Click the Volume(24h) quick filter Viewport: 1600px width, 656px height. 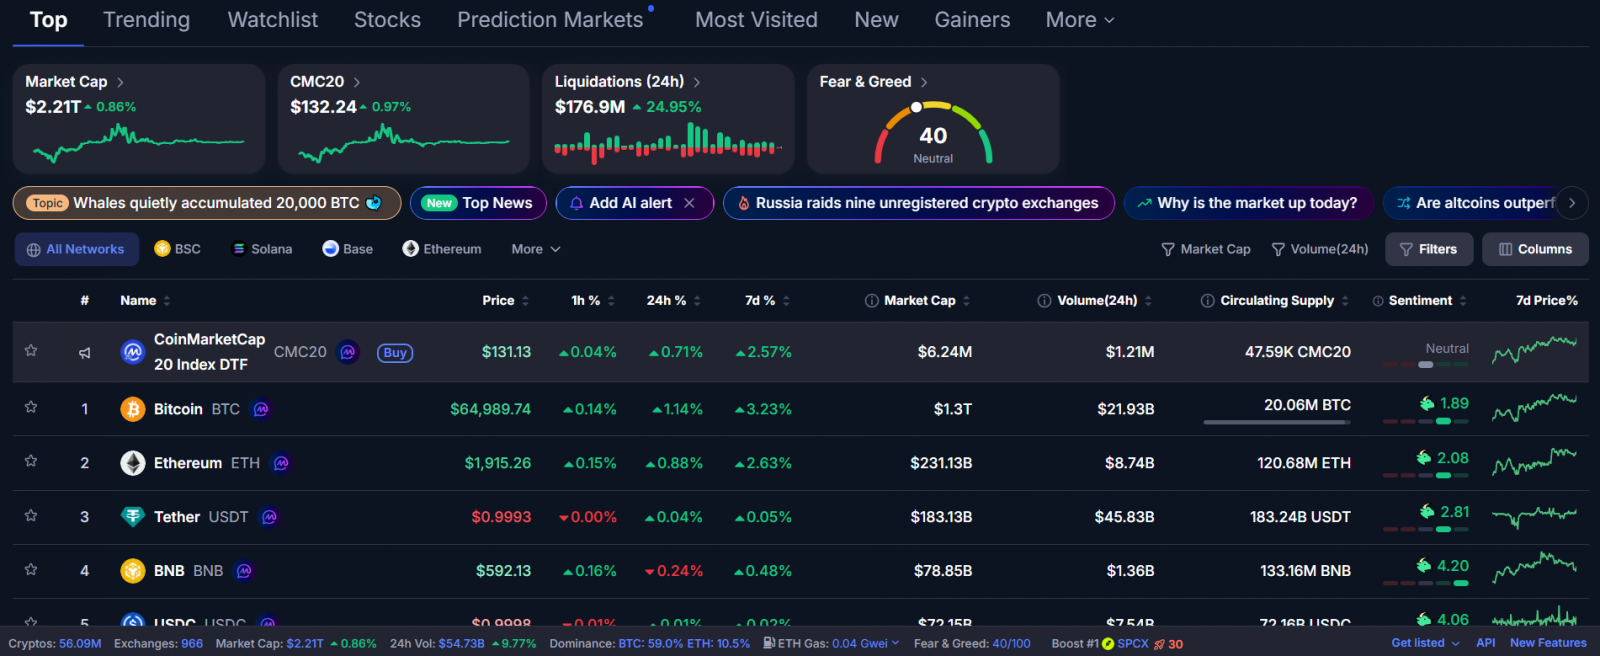[1320, 249]
